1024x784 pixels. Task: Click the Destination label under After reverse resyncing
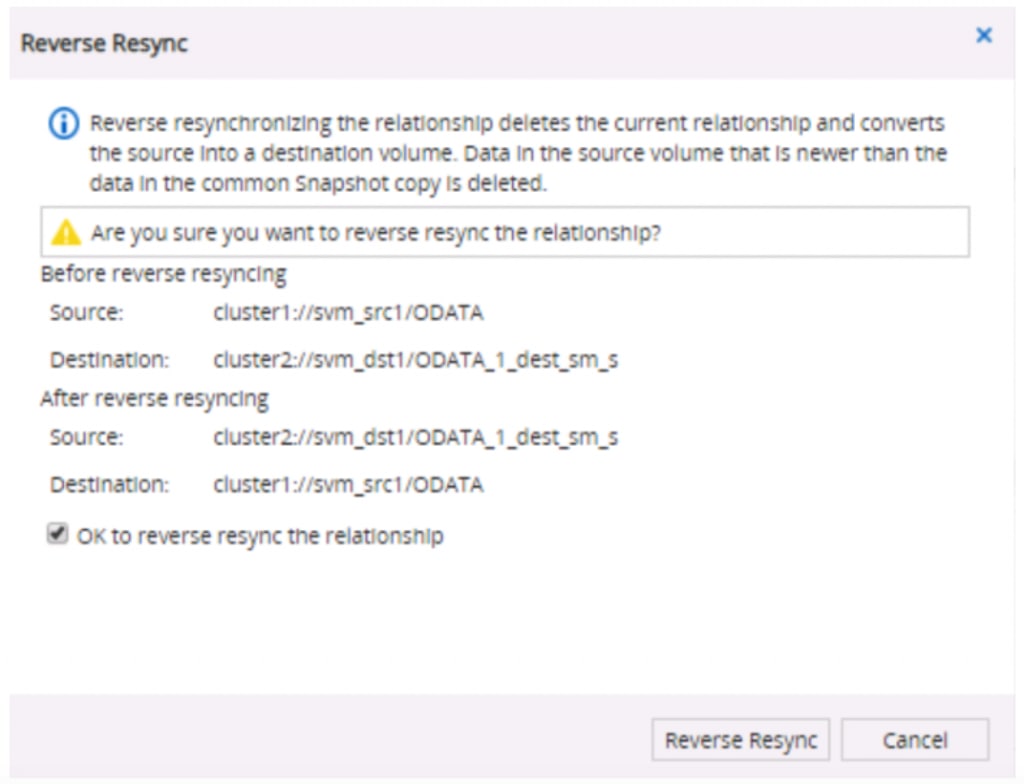click(x=110, y=485)
